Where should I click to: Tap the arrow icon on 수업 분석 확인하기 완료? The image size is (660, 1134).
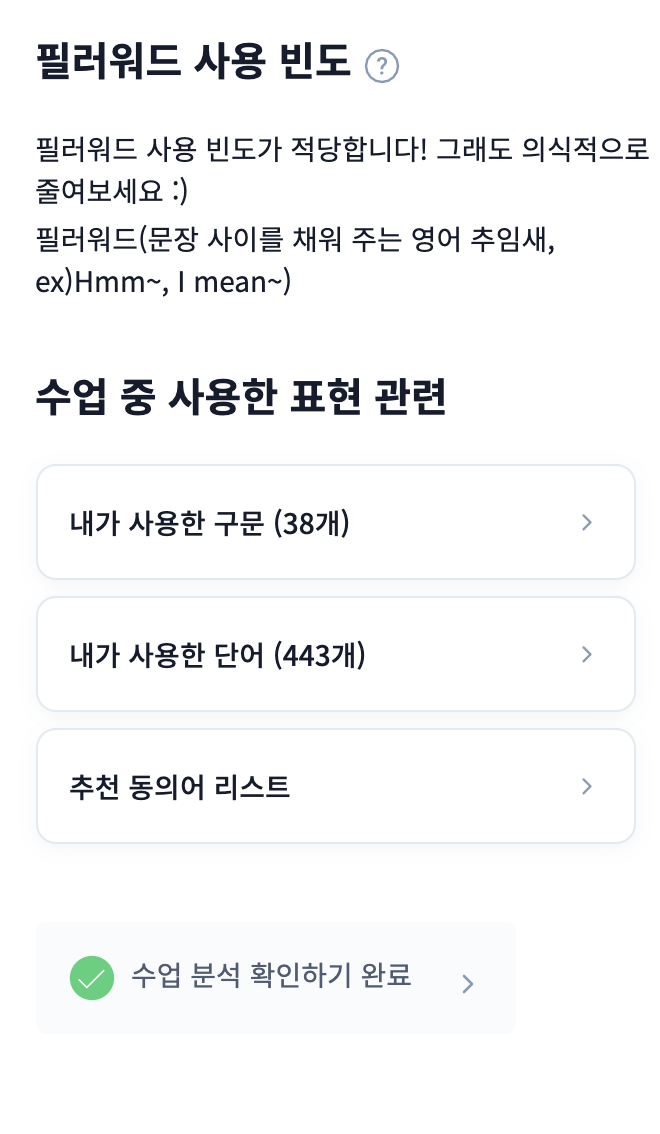467,983
